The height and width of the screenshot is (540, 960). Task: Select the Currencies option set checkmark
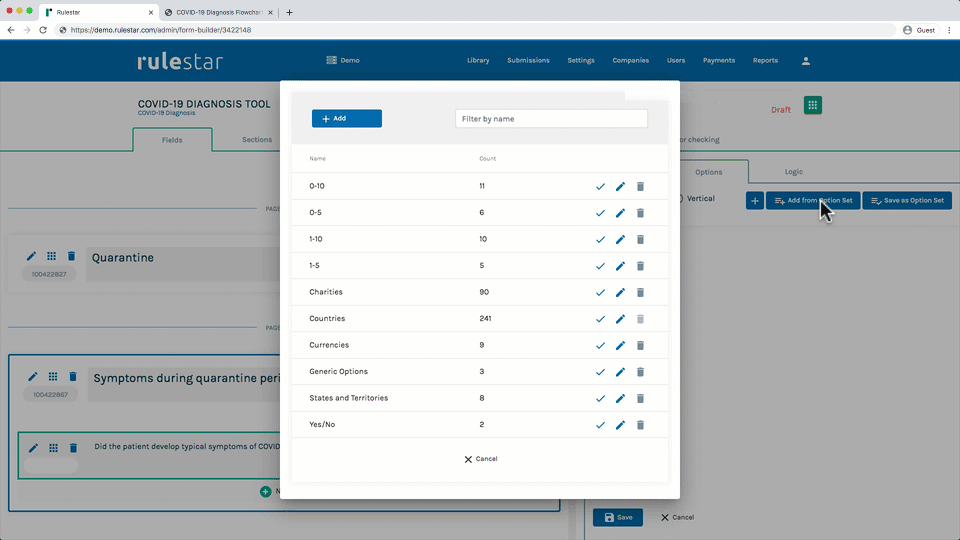pyautogui.click(x=600, y=345)
